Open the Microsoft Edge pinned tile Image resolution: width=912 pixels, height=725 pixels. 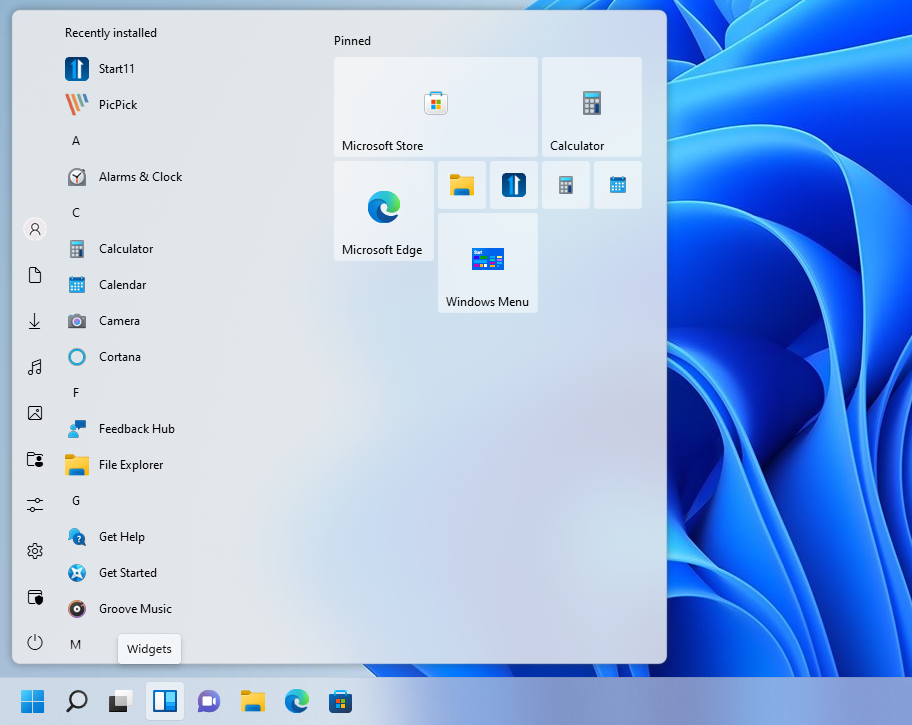coord(384,211)
